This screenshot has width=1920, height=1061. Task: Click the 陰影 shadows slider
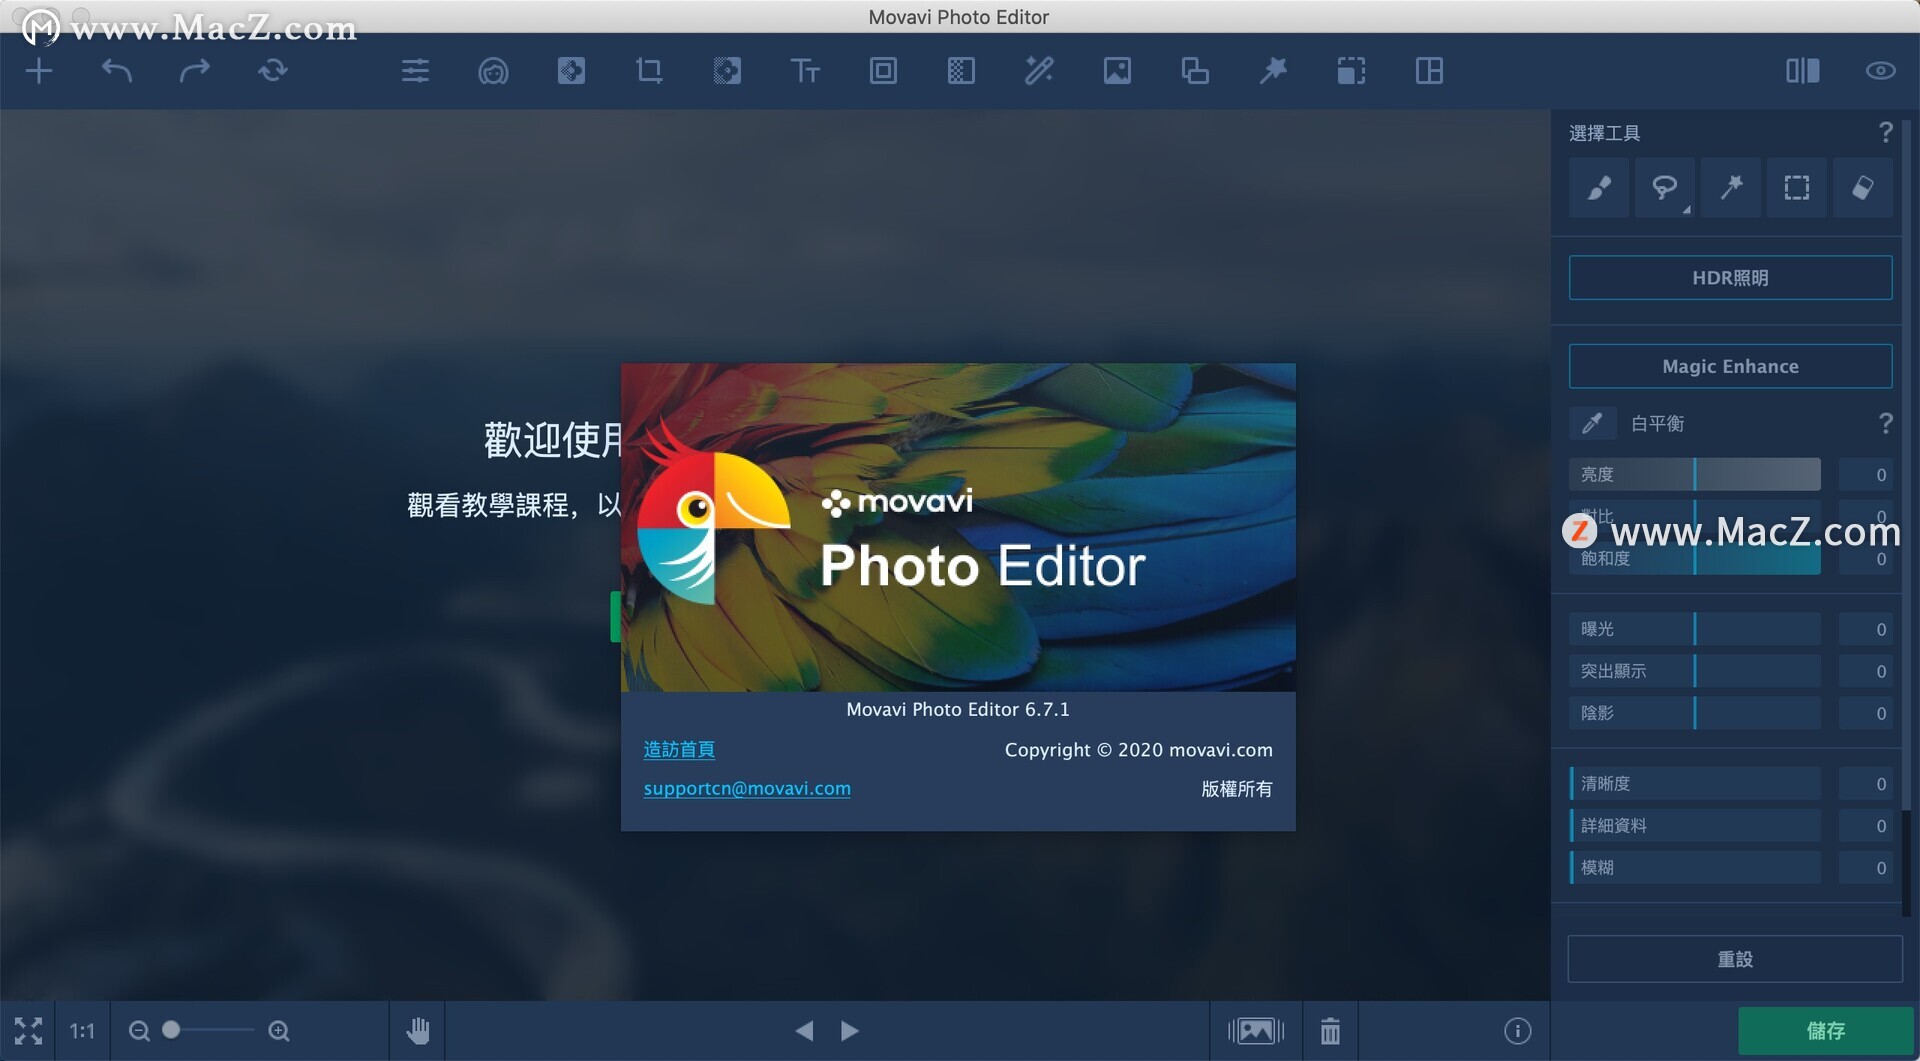click(1694, 714)
